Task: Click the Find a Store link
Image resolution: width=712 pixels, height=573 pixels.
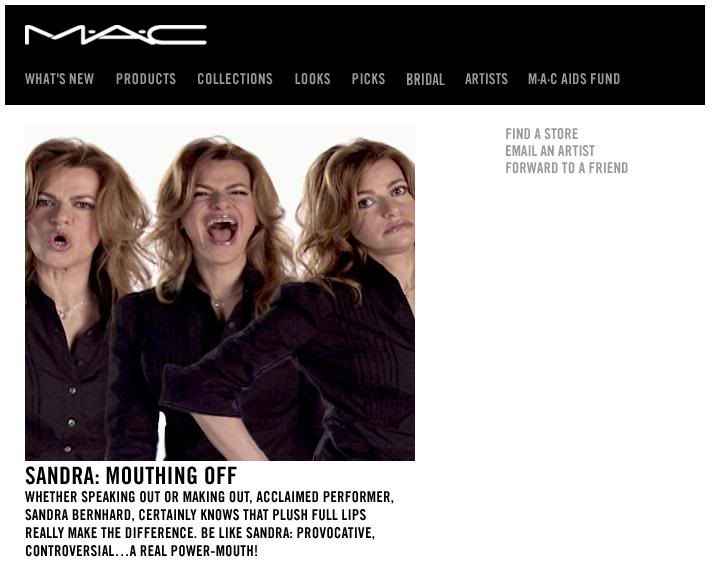Action: click(542, 134)
